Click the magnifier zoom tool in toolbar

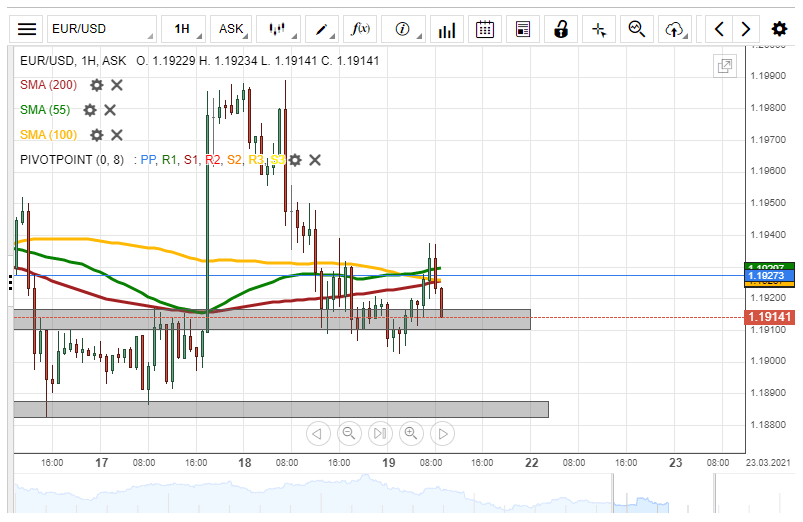coord(636,29)
